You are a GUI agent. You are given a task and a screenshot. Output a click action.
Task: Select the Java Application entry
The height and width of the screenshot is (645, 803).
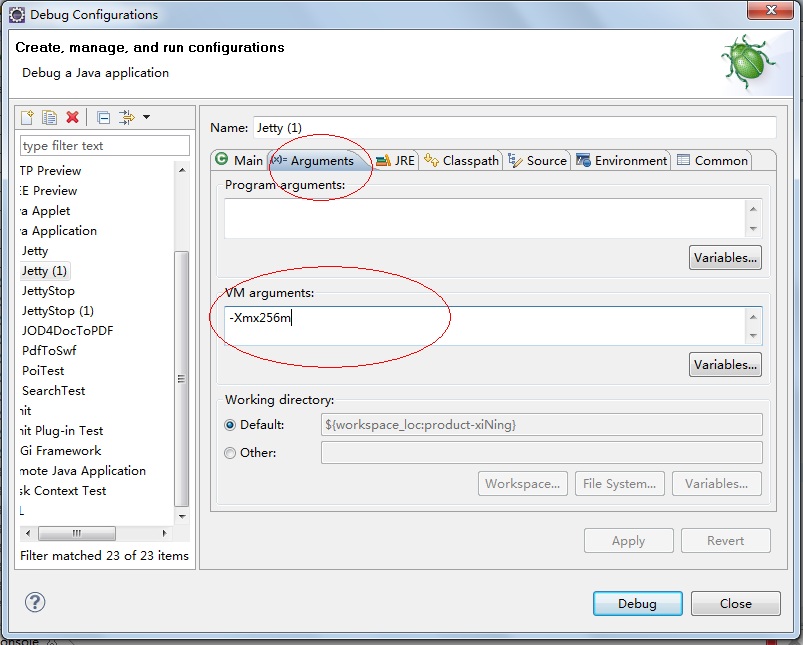[58, 231]
